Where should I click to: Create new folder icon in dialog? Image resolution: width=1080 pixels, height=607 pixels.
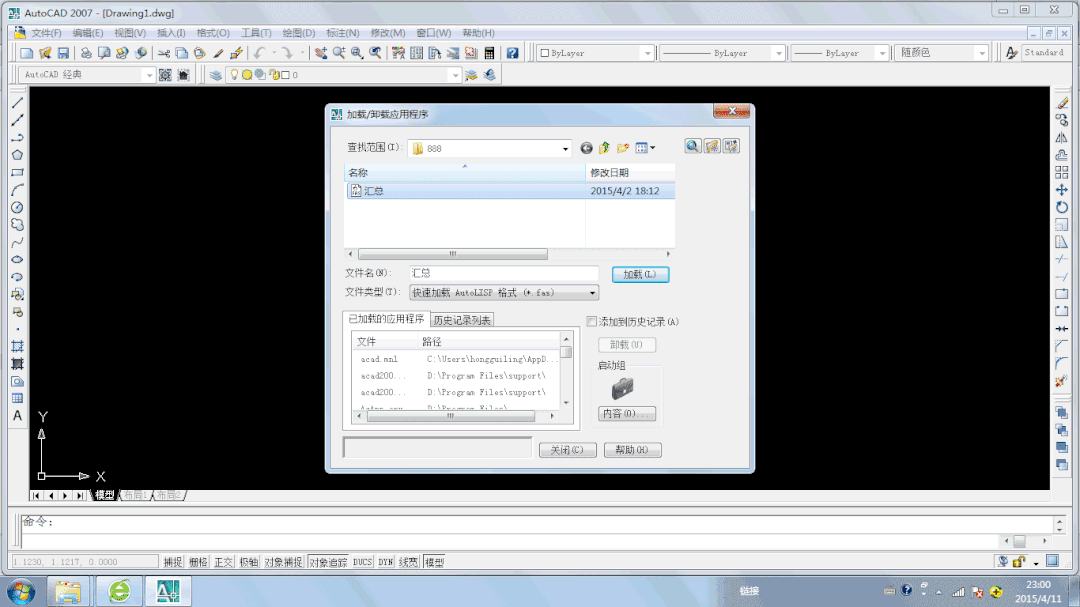(x=623, y=147)
